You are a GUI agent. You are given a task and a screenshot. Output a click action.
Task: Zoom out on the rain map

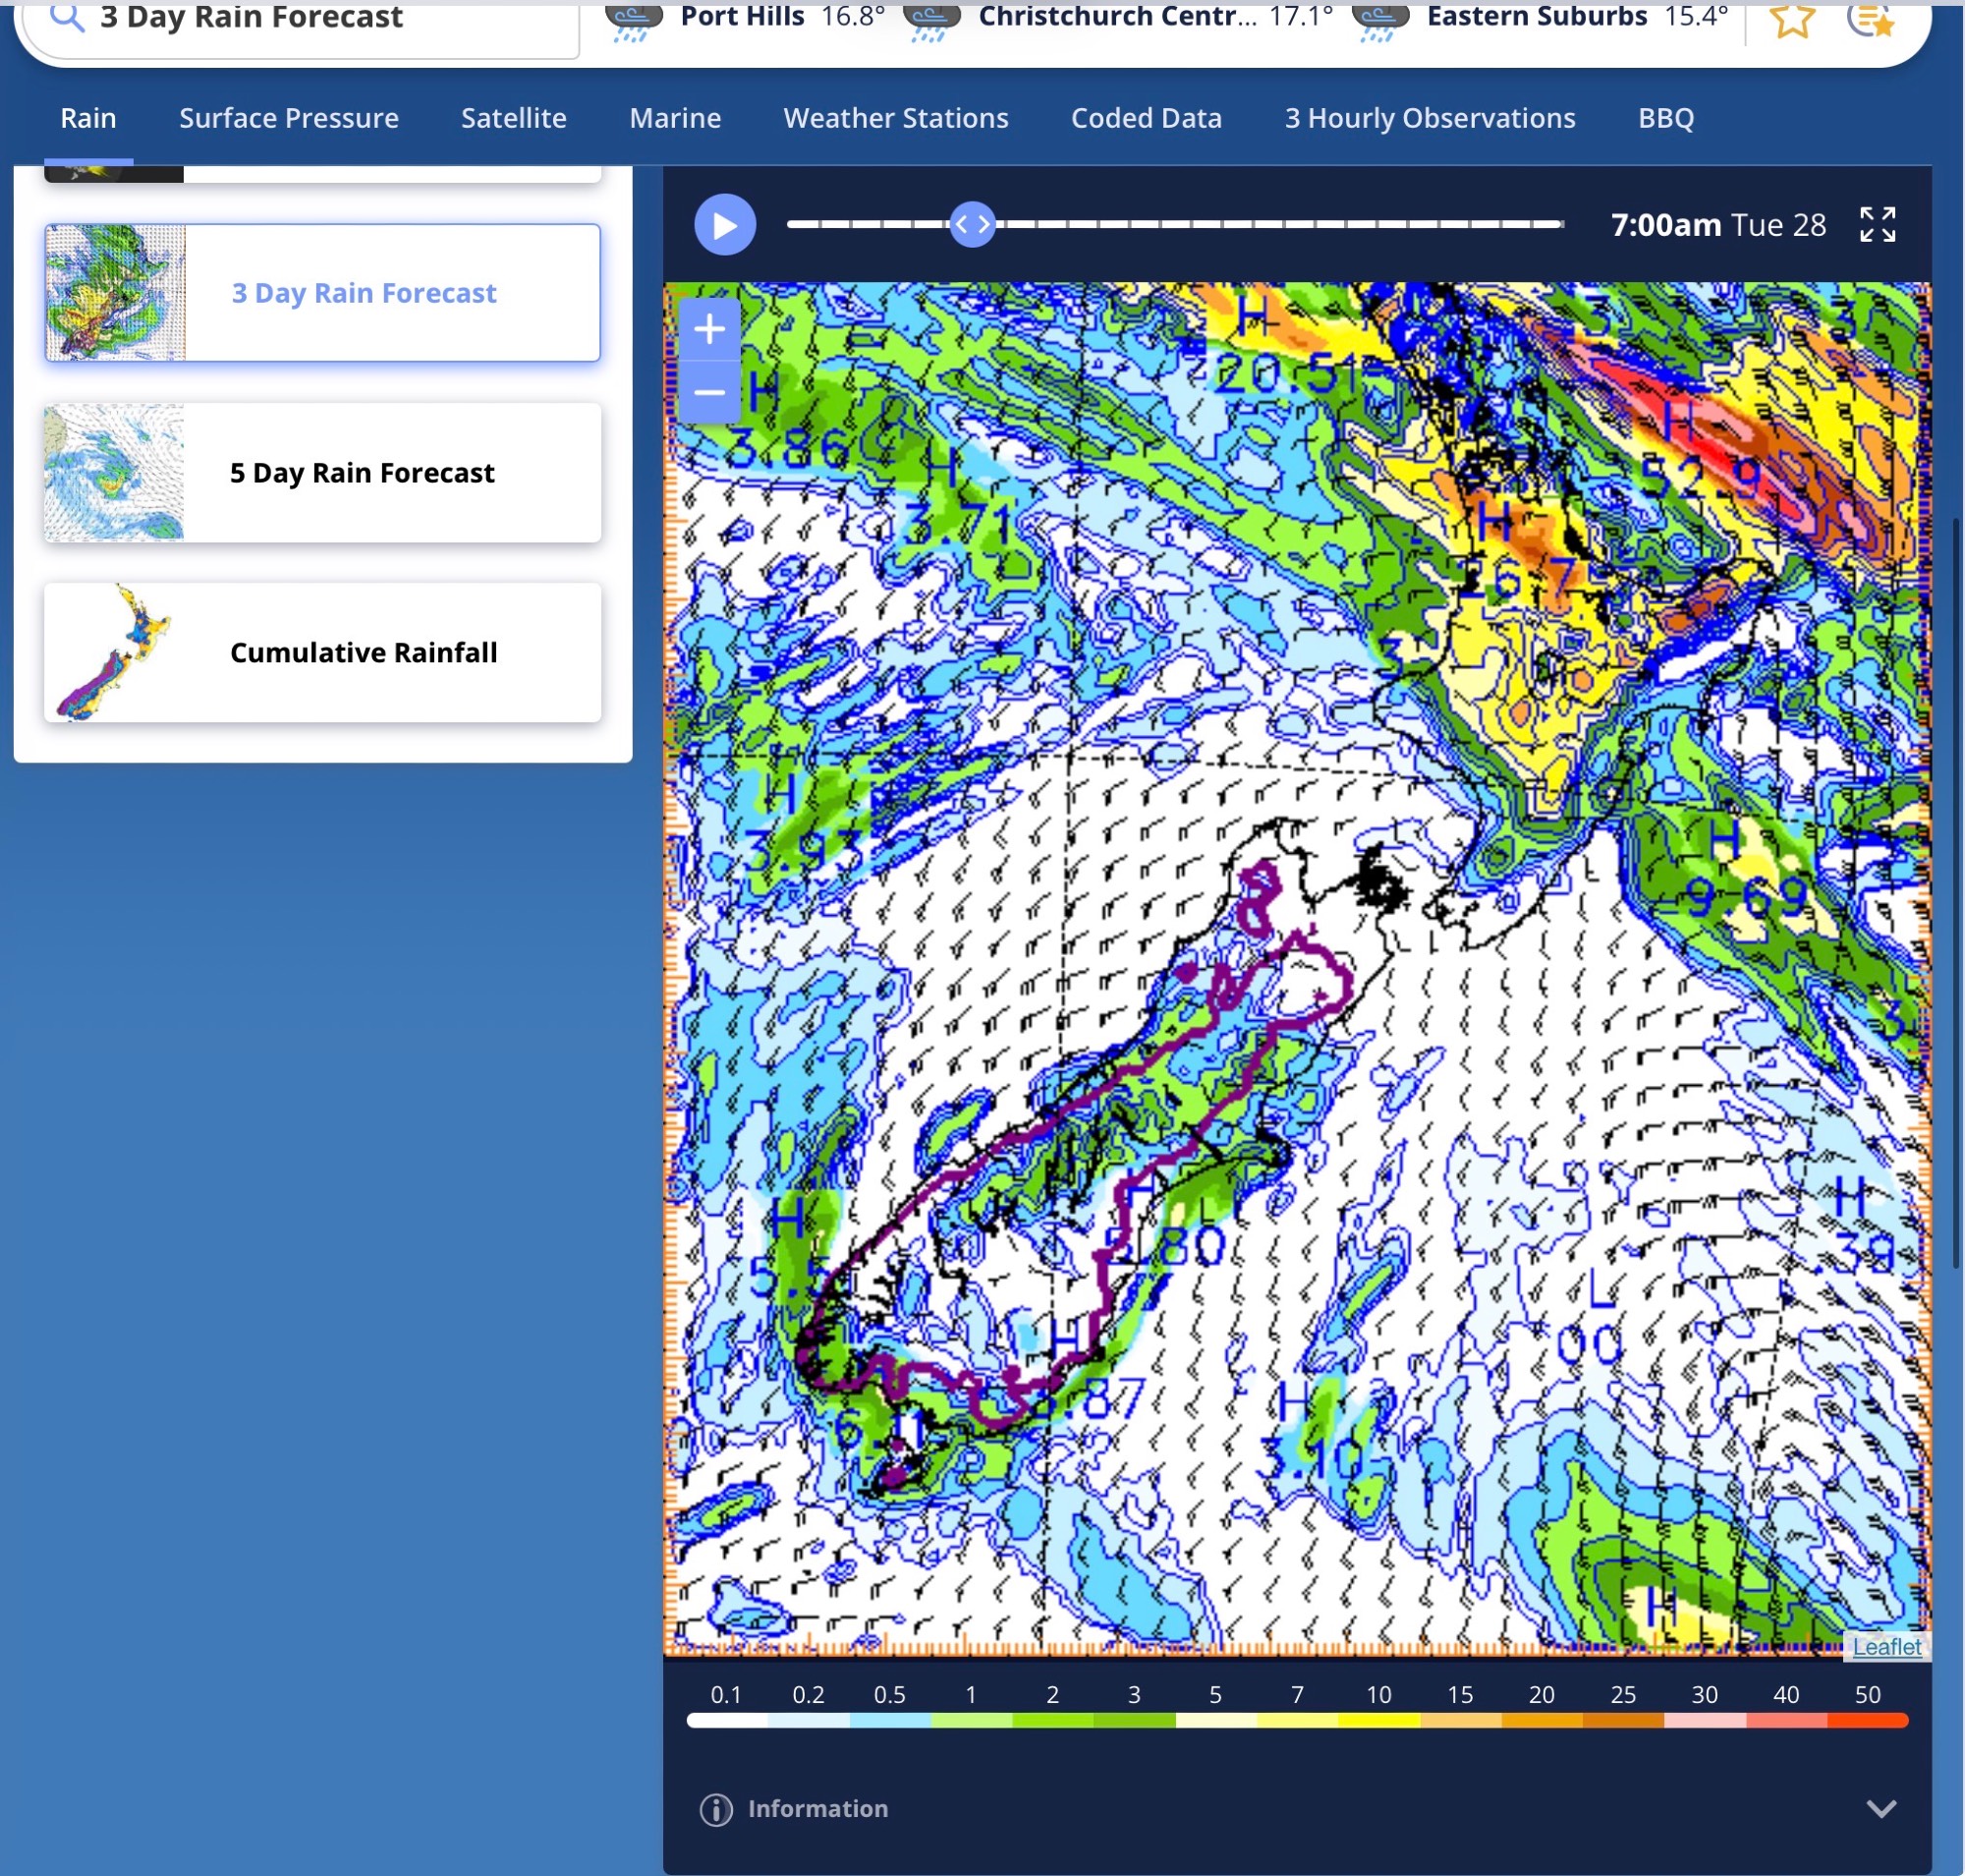[709, 392]
